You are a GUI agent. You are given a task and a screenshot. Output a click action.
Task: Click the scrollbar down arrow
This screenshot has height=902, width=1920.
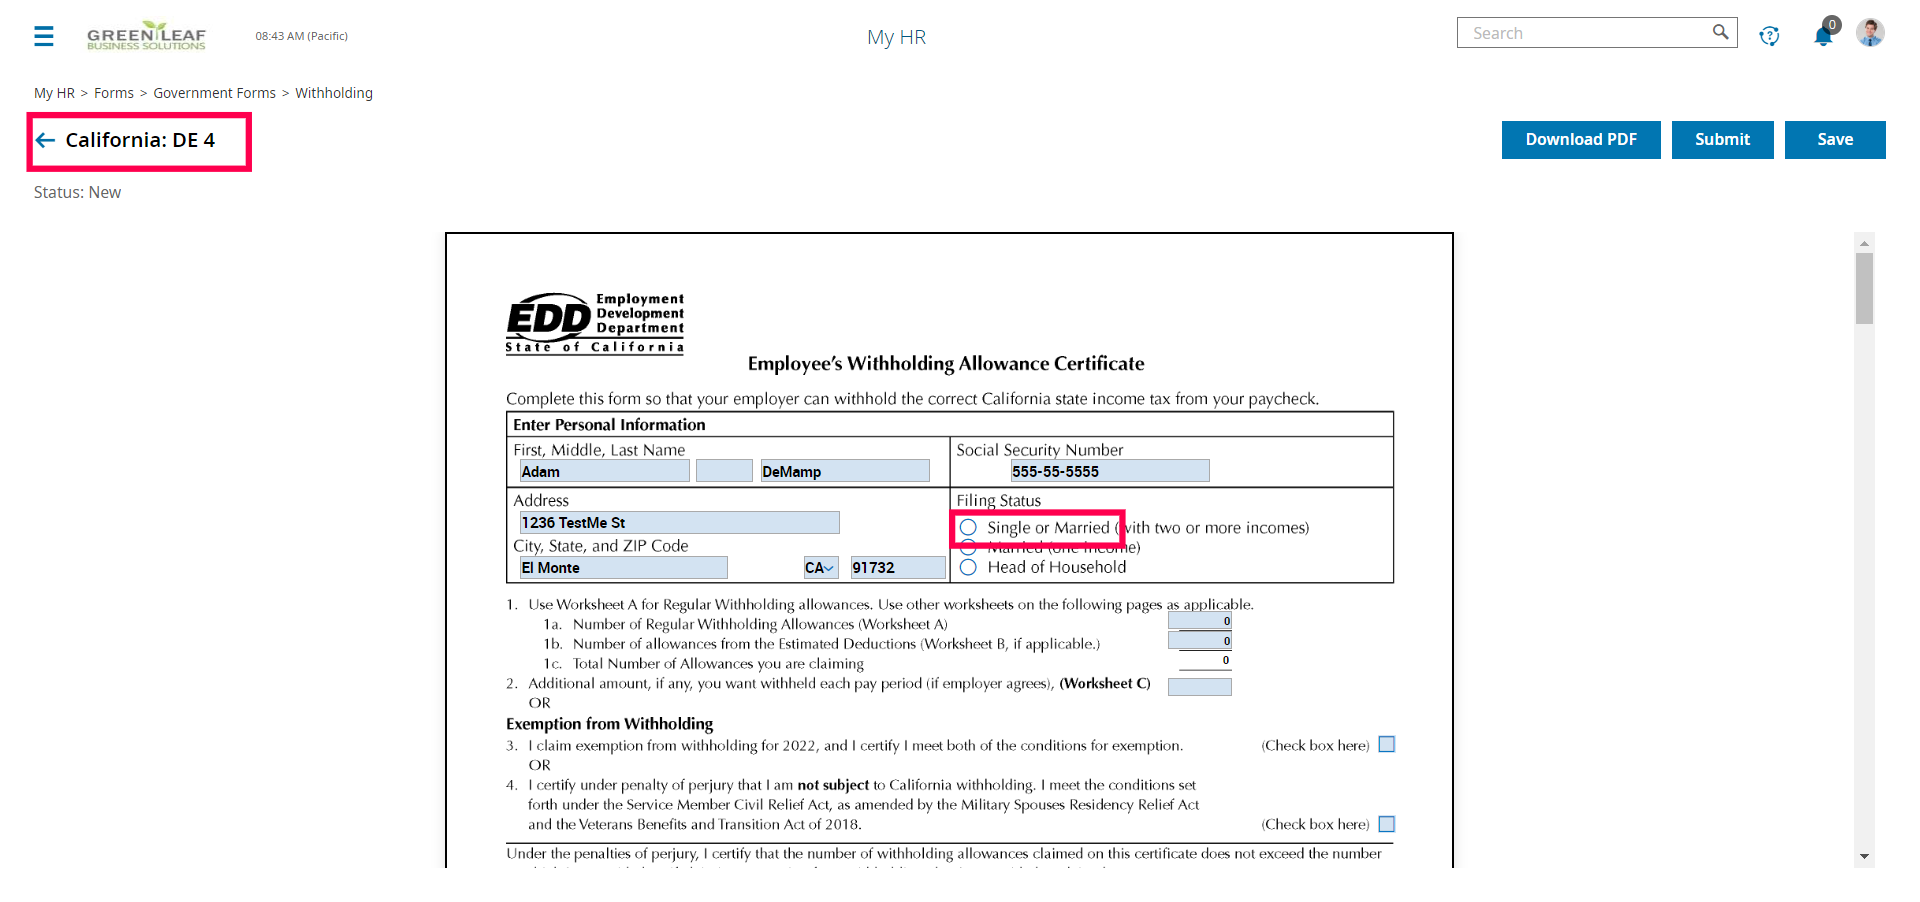[x=1864, y=856]
